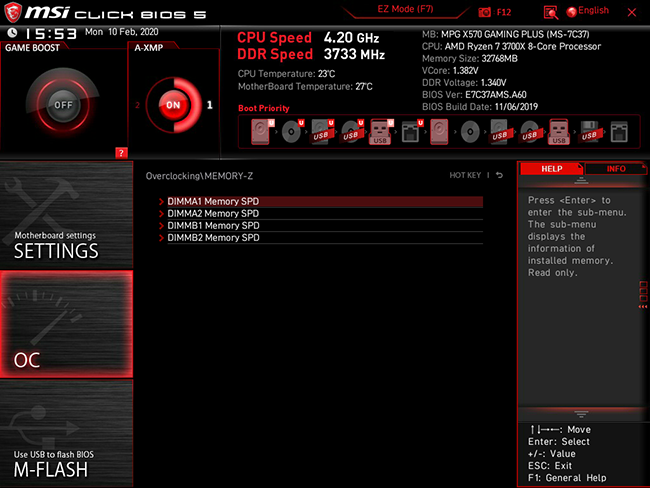The width and height of the screenshot is (650, 488).
Task: Select the UEFI USB key boot icon
Action: coord(381,132)
